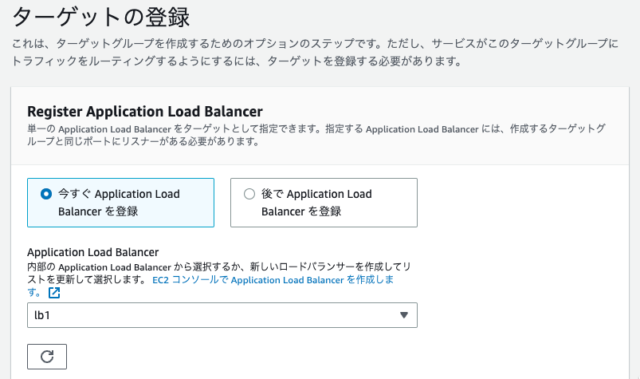This screenshot has height=379, width=640.
Task: Select the 今すぐ Application Load Balancer を登録 radio
Action: point(46,194)
